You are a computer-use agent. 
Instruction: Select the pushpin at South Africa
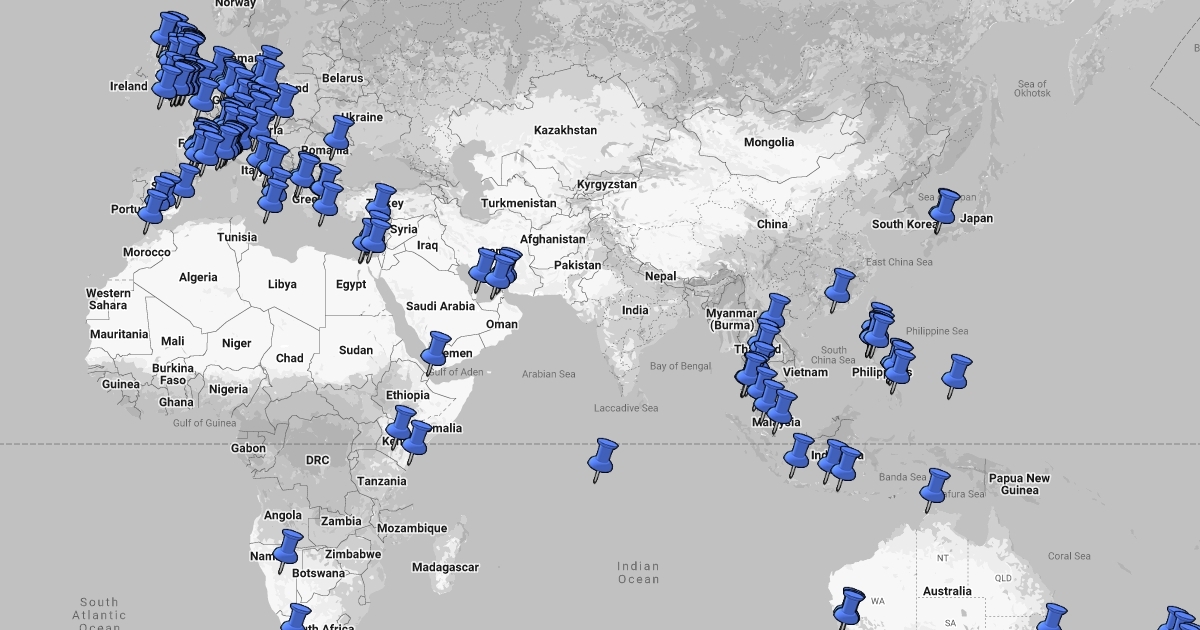click(296, 619)
